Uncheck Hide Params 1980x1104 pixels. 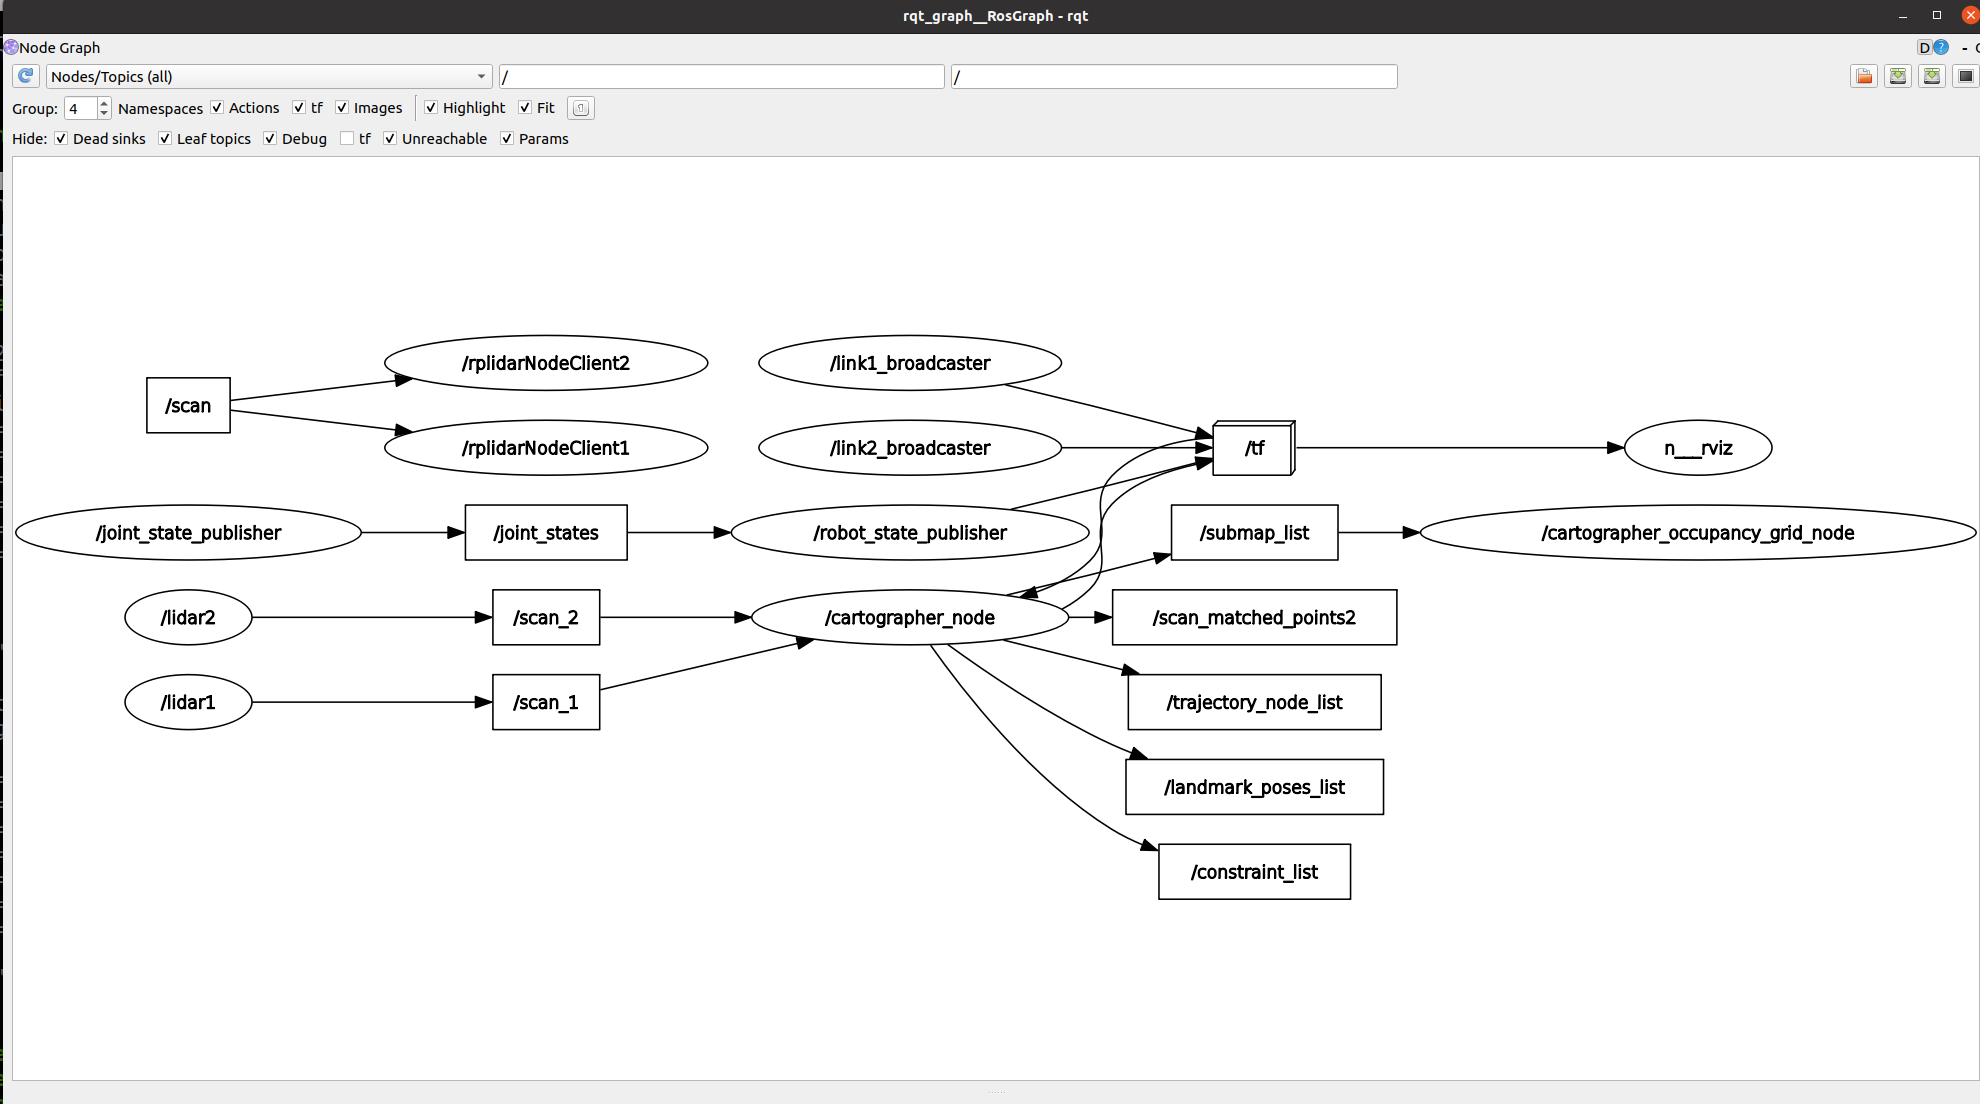point(507,138)
